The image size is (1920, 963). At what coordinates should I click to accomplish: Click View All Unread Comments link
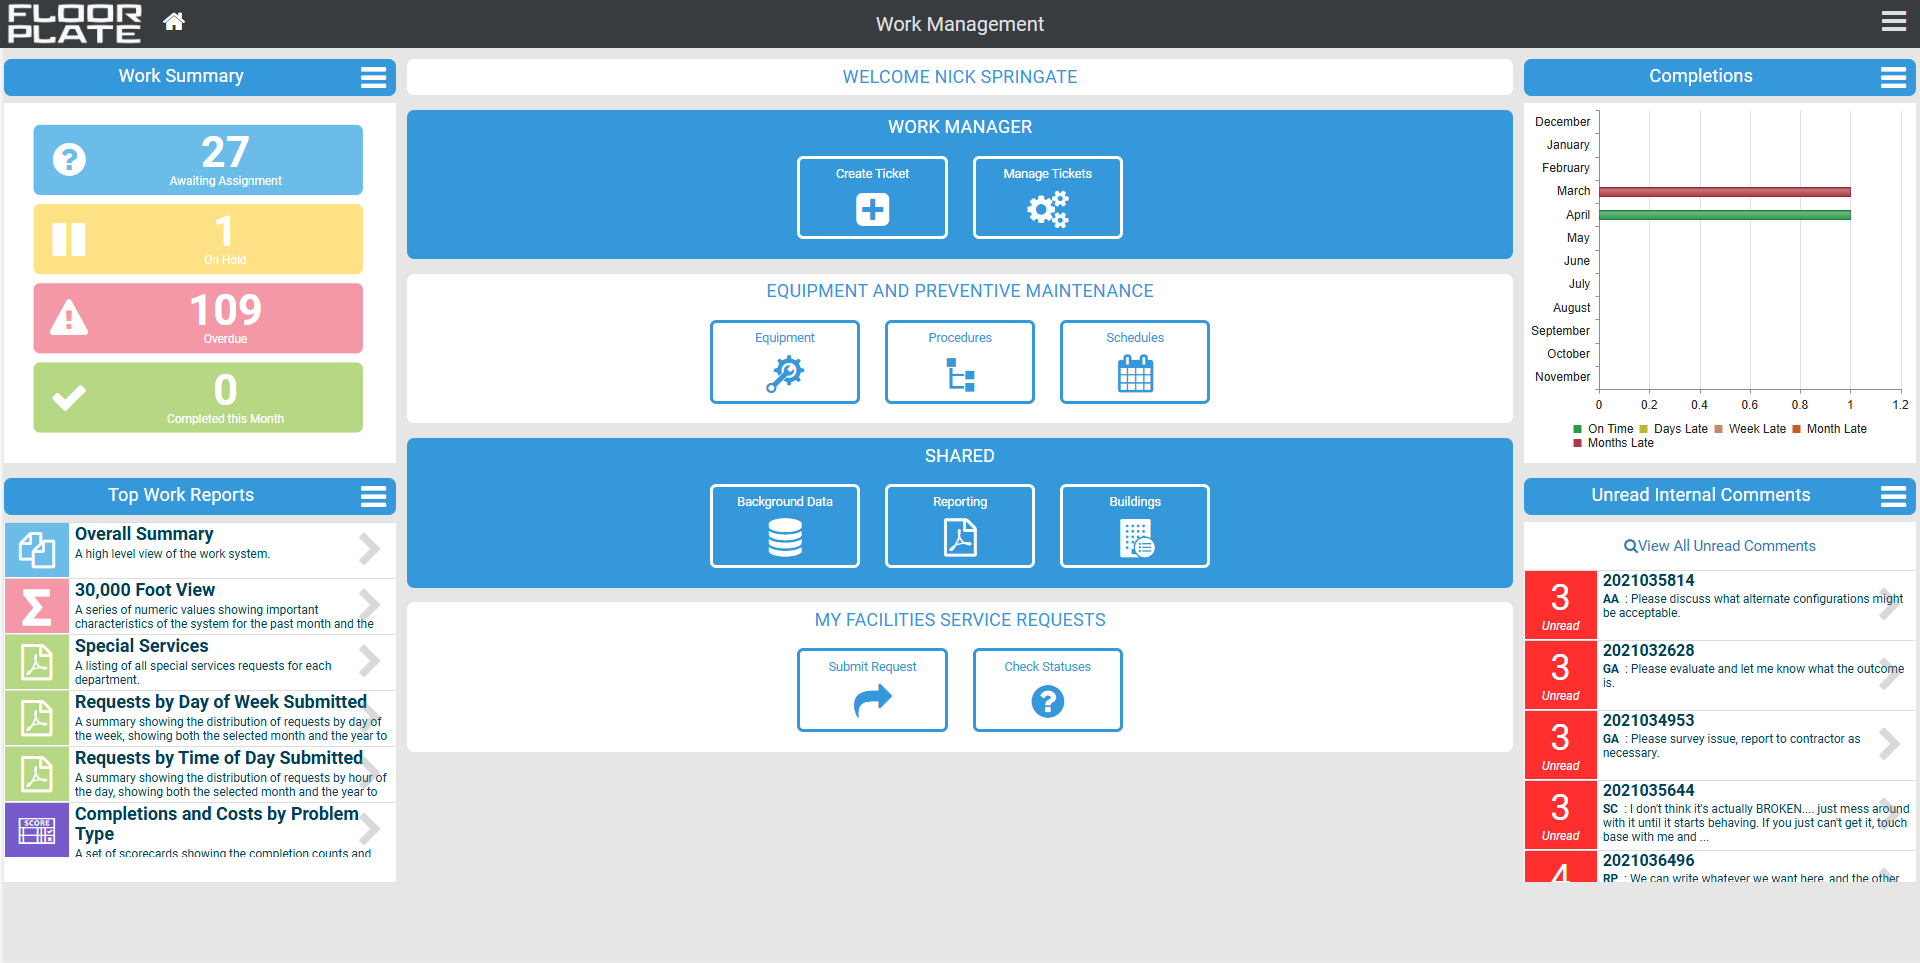tap(1719, 546)
